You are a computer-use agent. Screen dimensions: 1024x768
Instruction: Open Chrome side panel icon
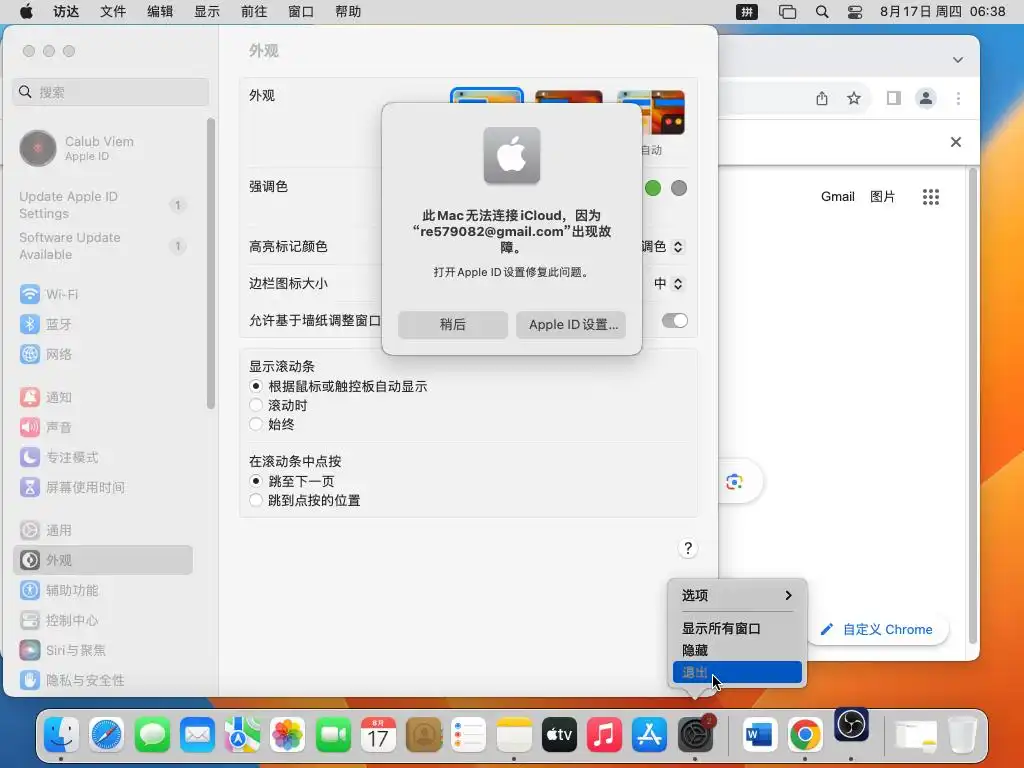point(893,99)
